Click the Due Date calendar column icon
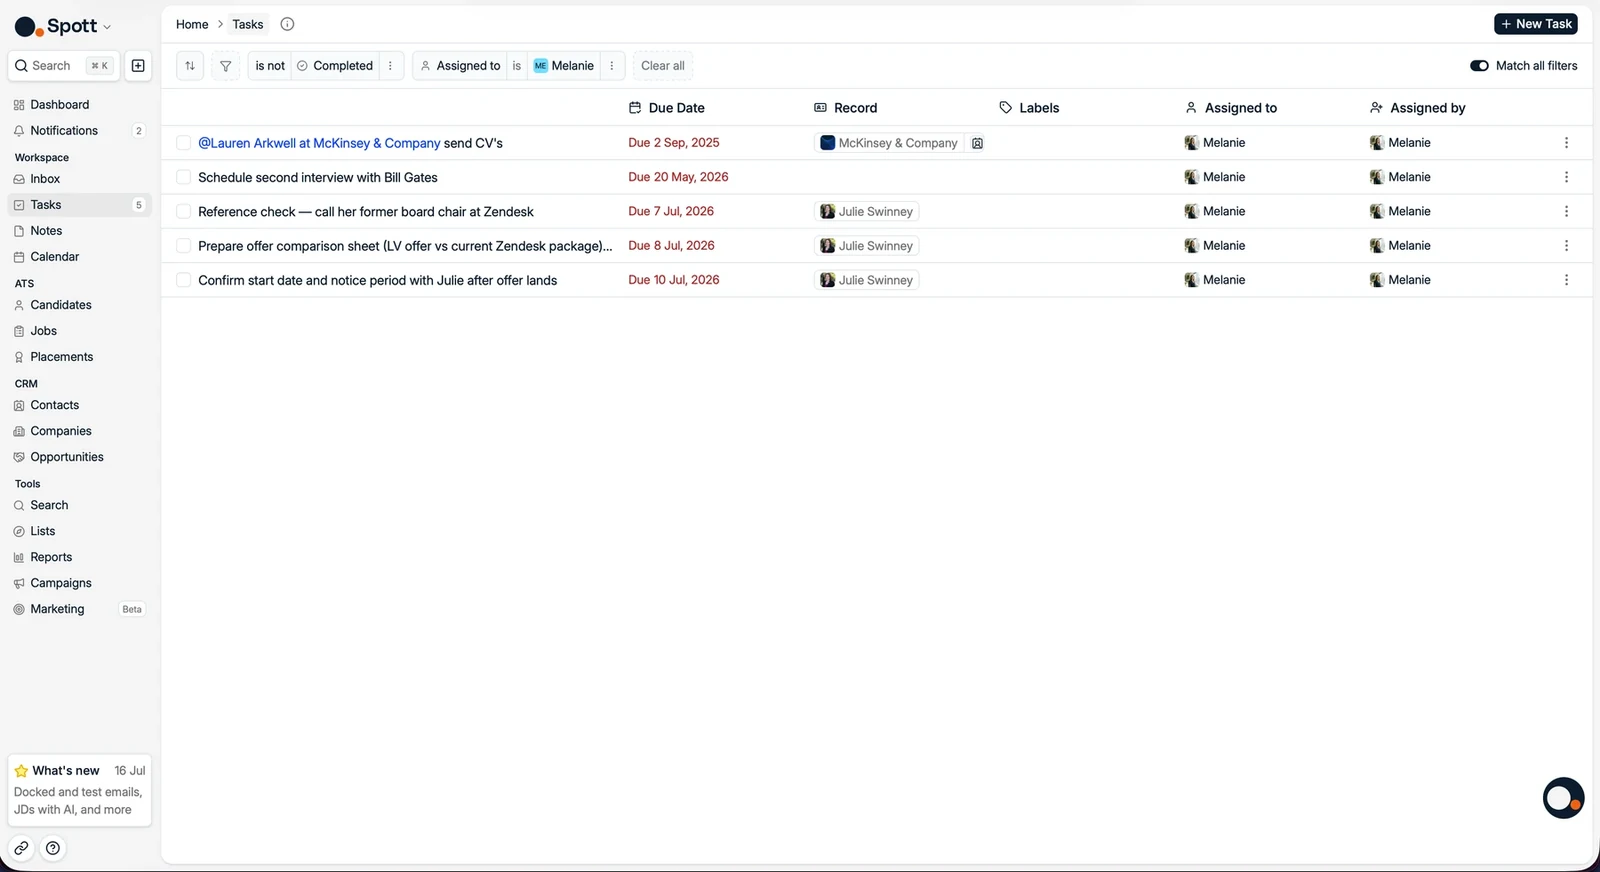 click(x=634, y=108)
